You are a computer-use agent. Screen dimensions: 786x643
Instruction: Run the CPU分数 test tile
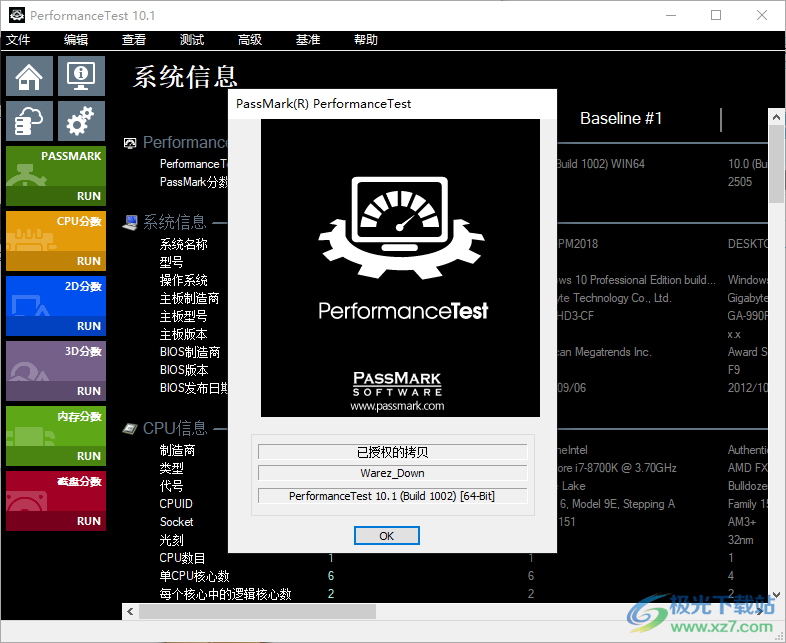click(x=56, y=241)
